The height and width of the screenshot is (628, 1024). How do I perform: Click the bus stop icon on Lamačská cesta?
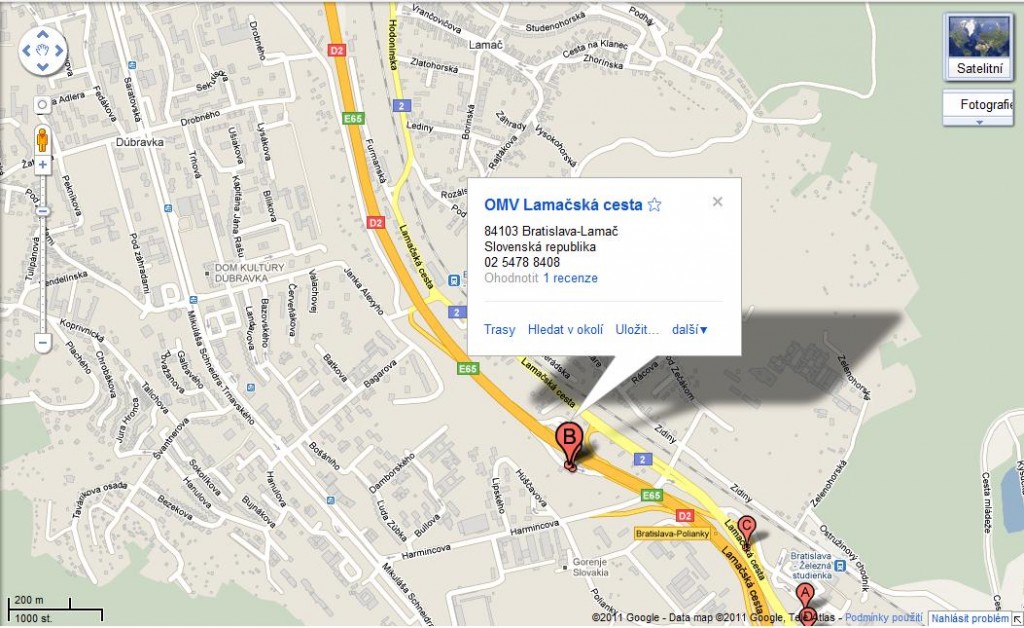pos(454,281)
